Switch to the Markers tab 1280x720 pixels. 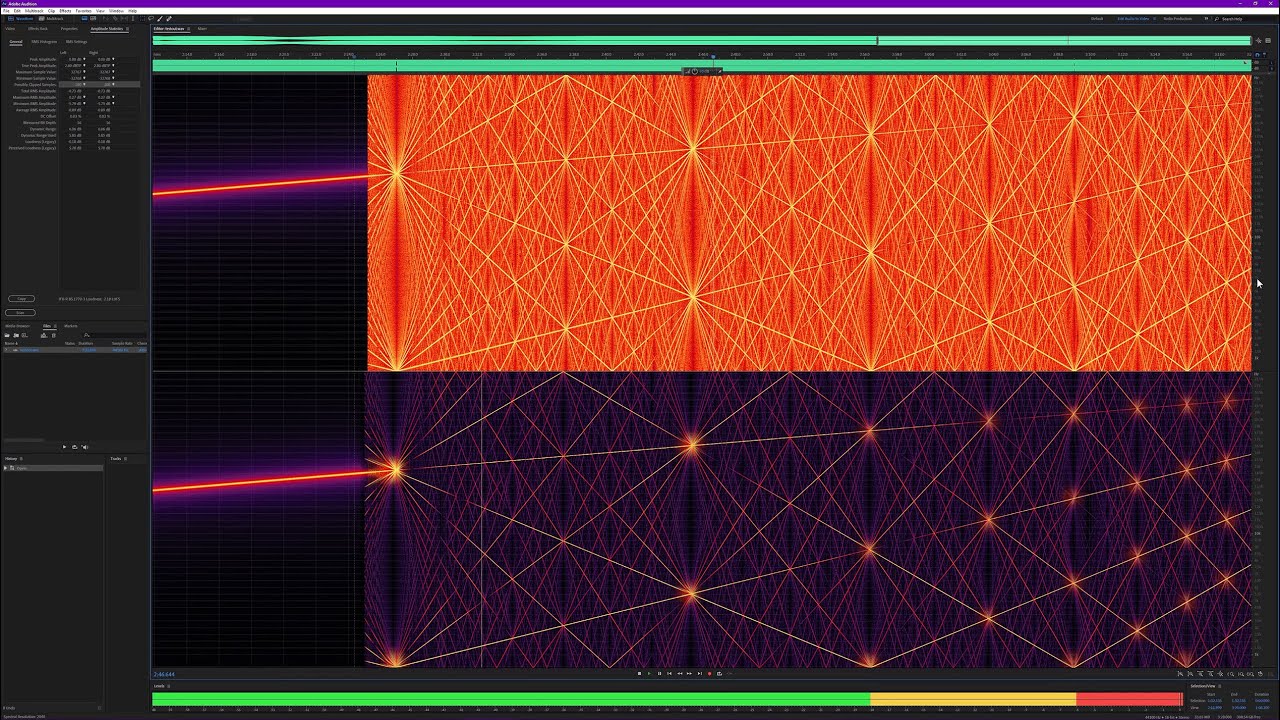[71, 326]
